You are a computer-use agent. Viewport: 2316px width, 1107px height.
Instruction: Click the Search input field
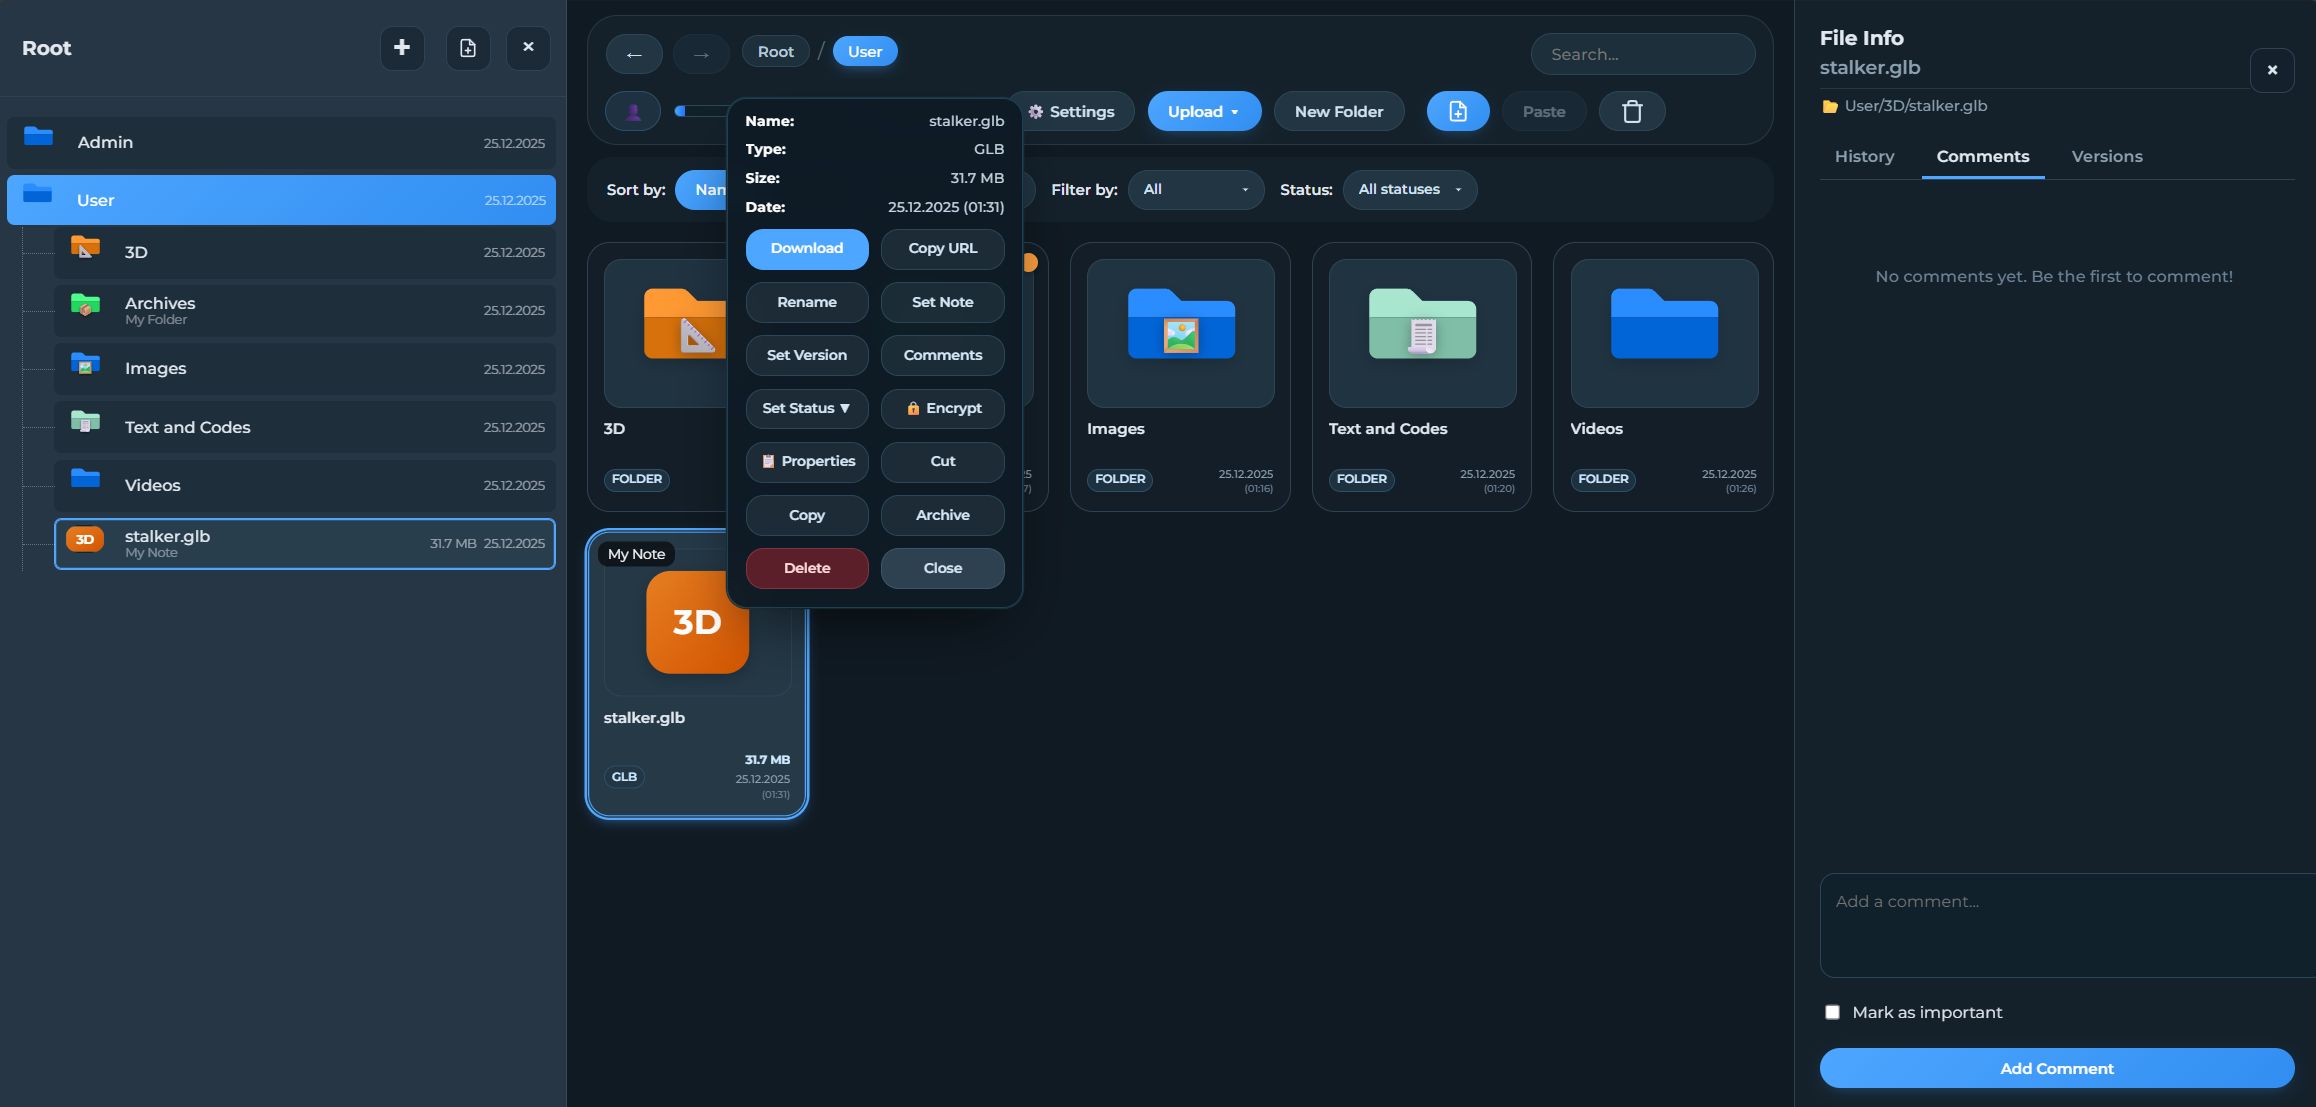tap(1642, 54)
